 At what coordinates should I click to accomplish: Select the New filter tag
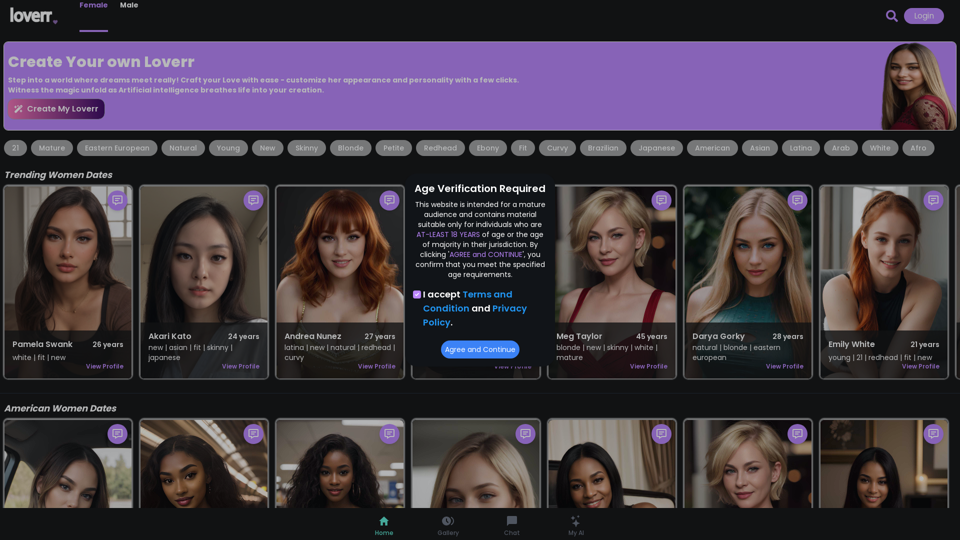268,148
